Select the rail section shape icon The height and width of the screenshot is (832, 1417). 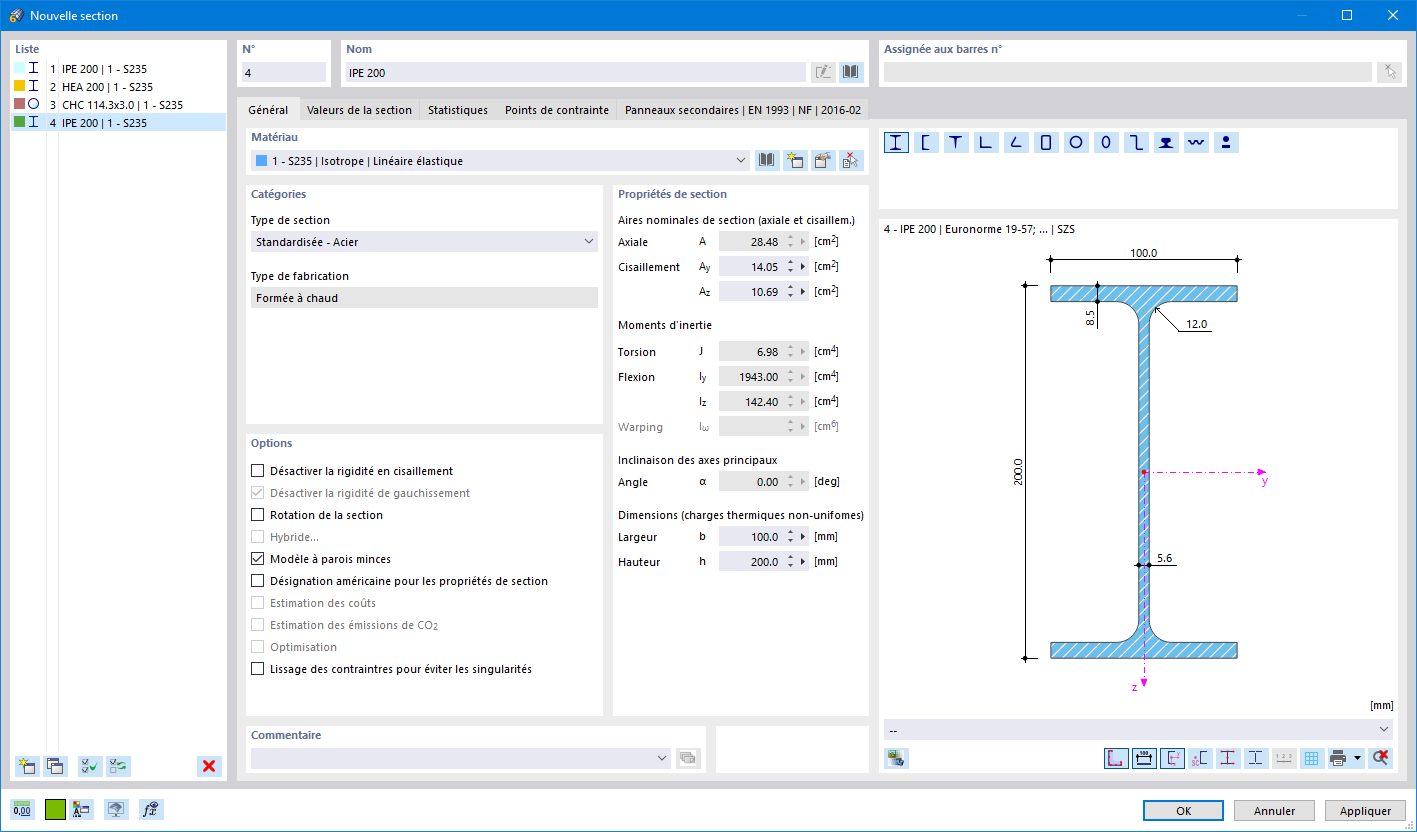coord(1166,143)
